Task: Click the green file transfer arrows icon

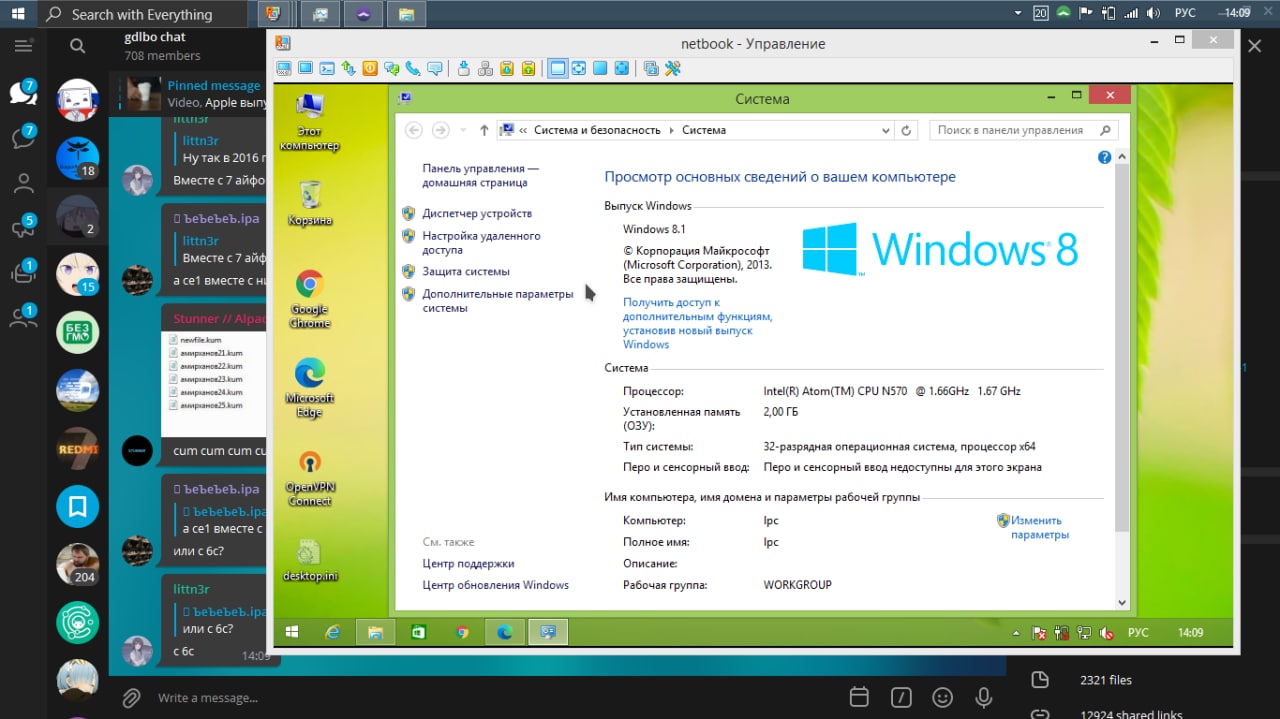Action: pyautogui.click(x=348, y=68)
